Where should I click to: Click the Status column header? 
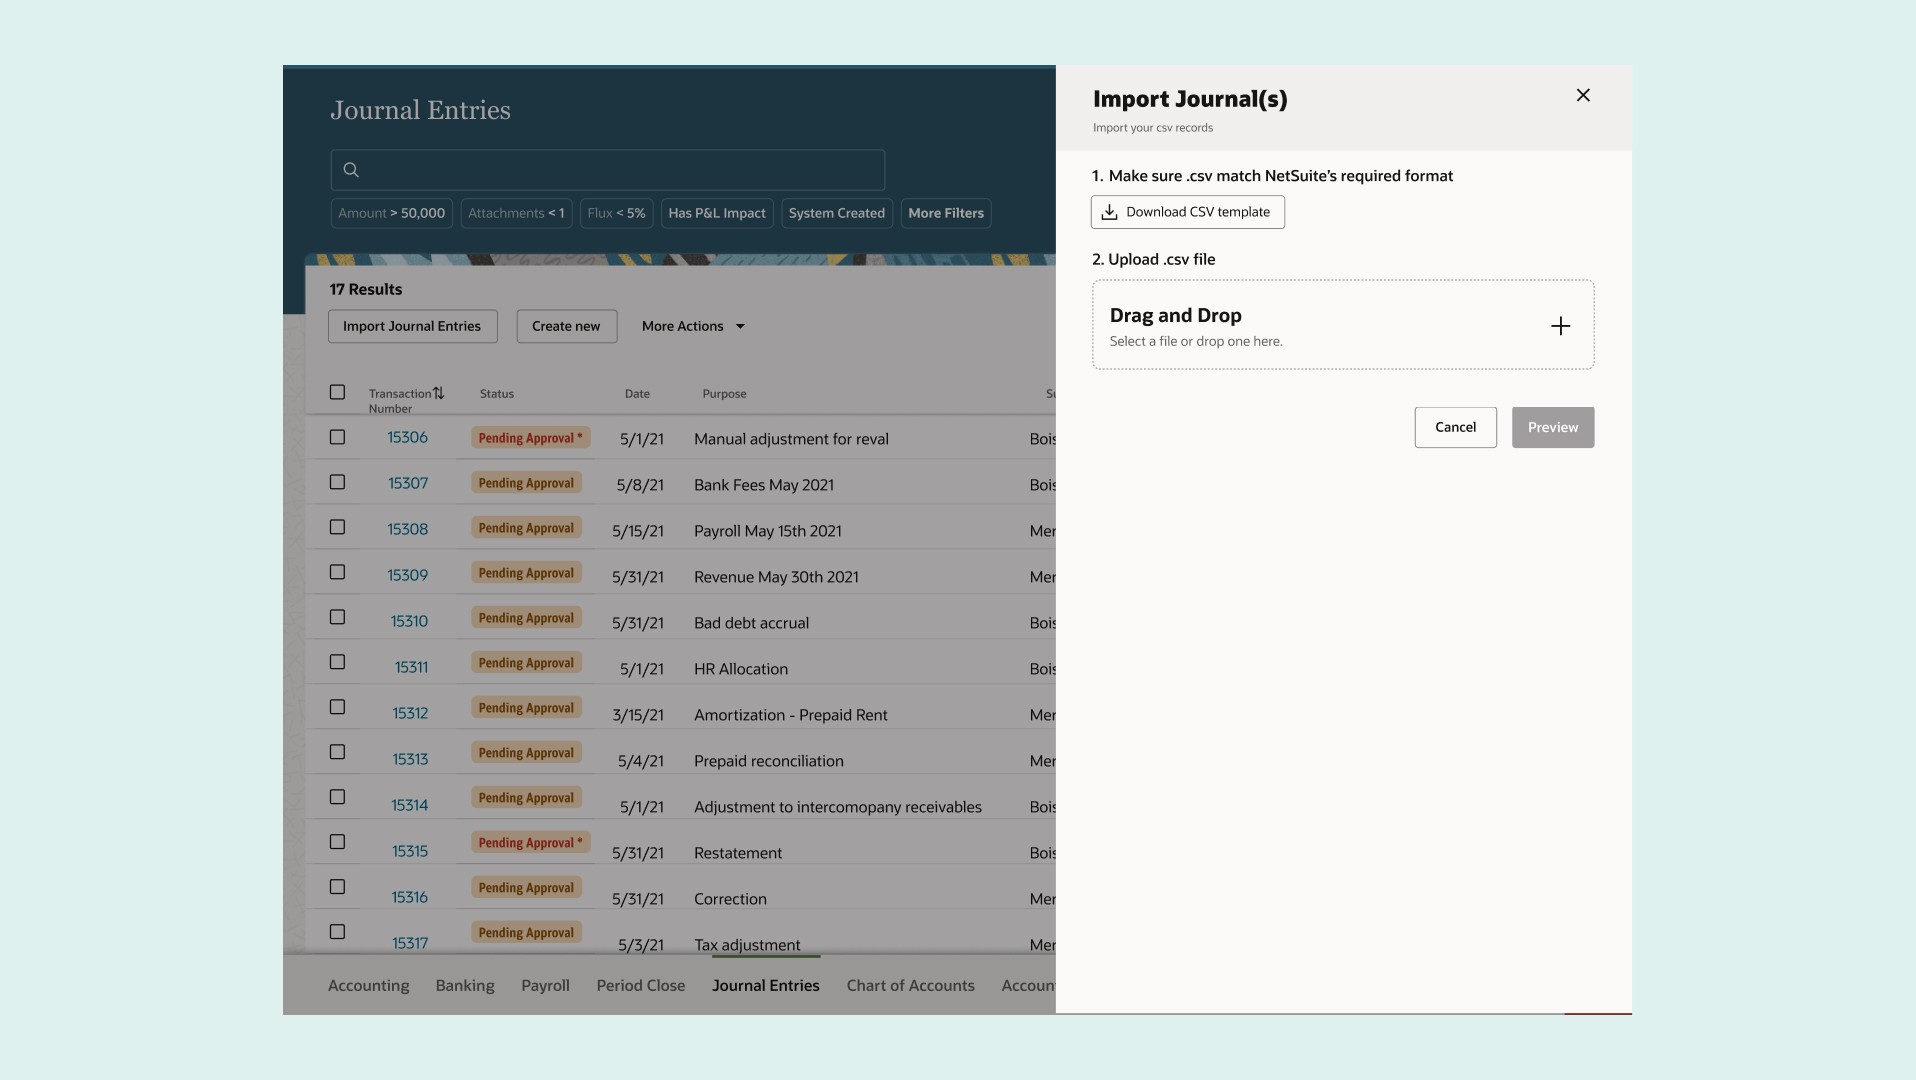point(496,394)
